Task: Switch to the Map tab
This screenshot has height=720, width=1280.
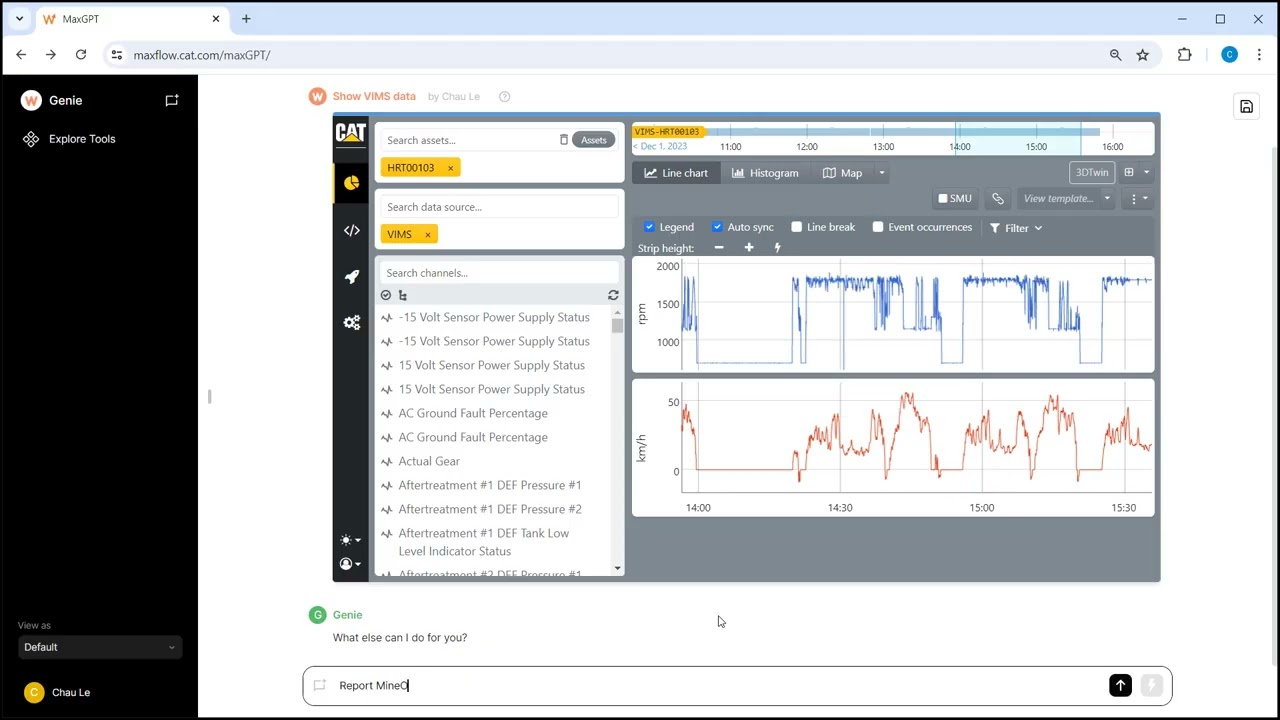Action: 842,173
